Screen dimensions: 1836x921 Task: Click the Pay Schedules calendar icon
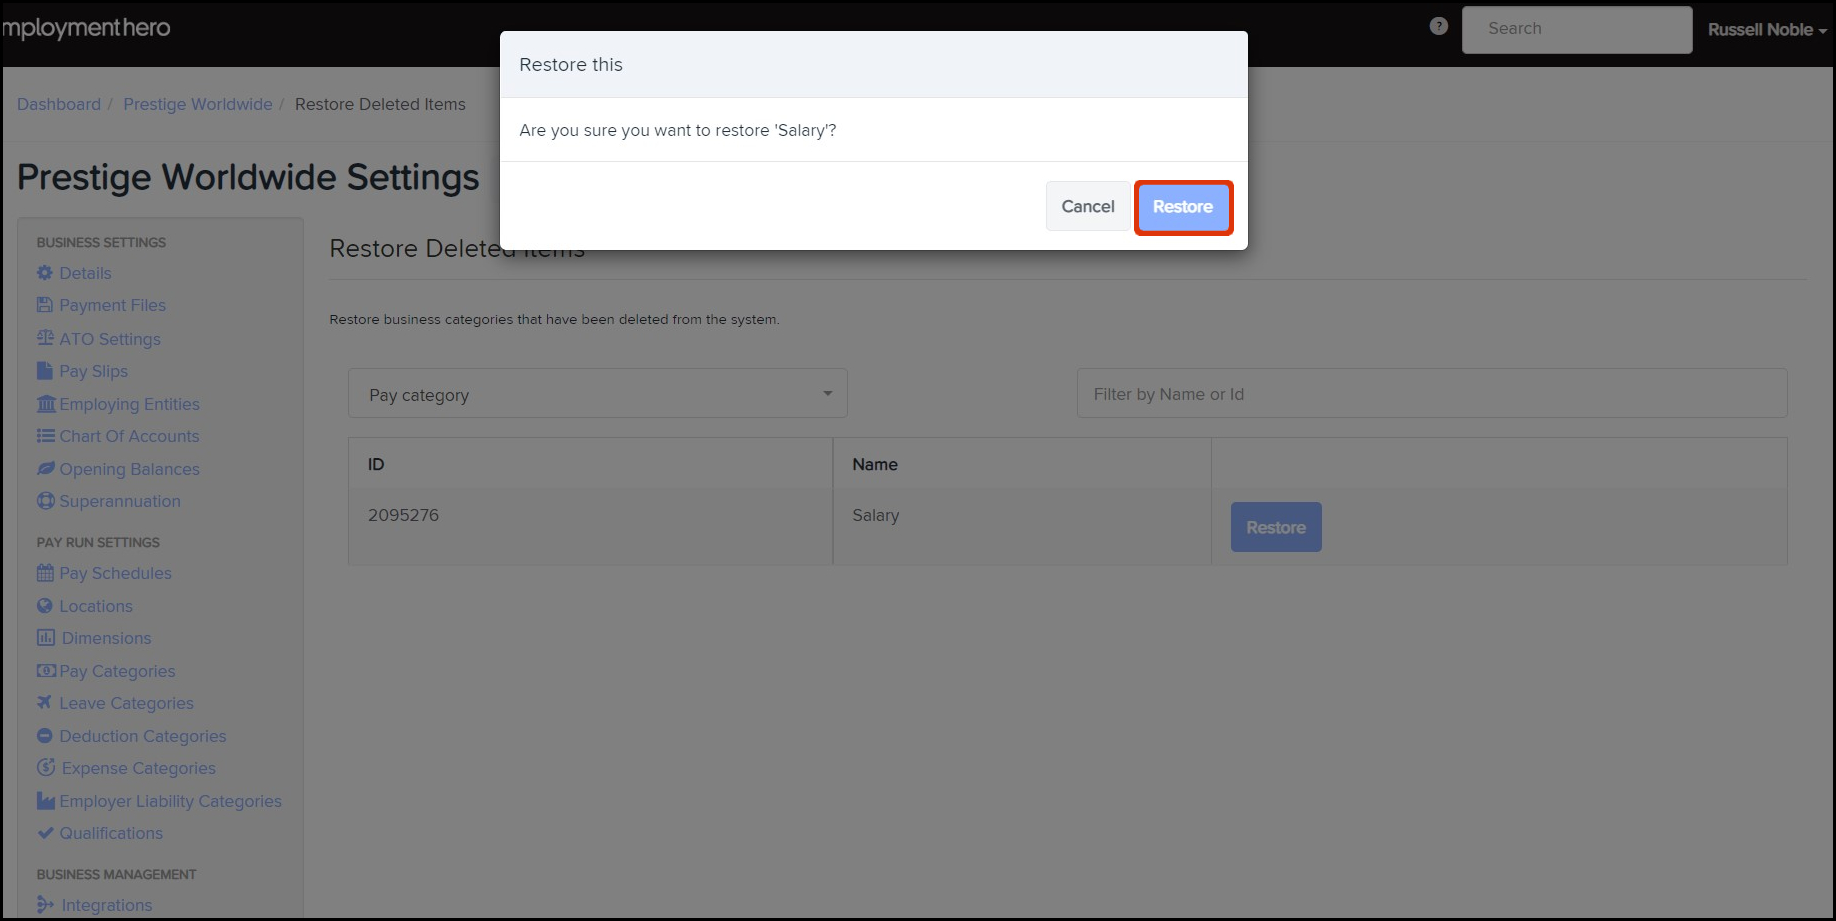click(45, 573)
